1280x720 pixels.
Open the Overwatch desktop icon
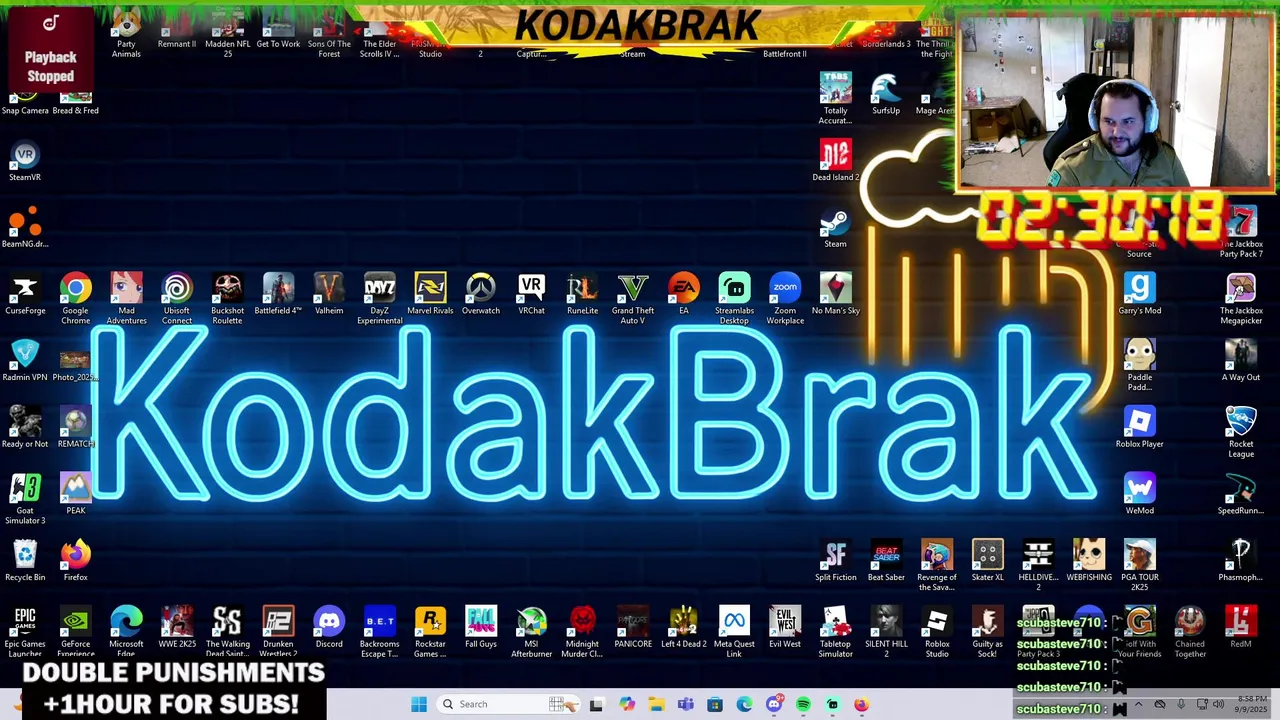point(481,295)
